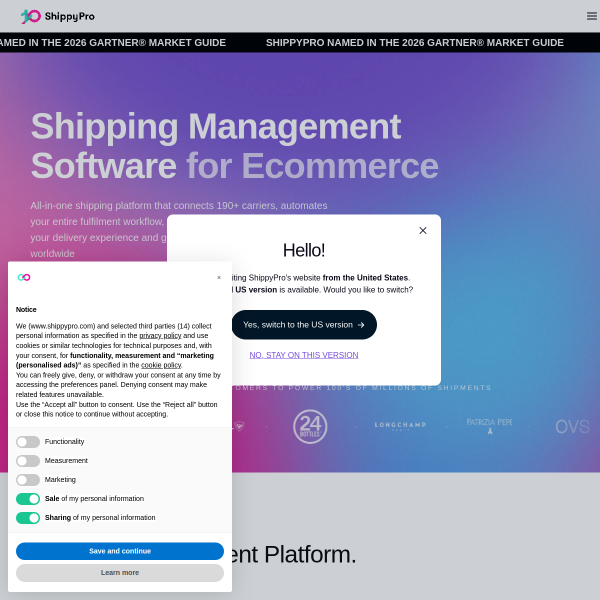600x600 pixels.
Task: Click the Patrizia Pepe brand logo
Action: point(489,426)
